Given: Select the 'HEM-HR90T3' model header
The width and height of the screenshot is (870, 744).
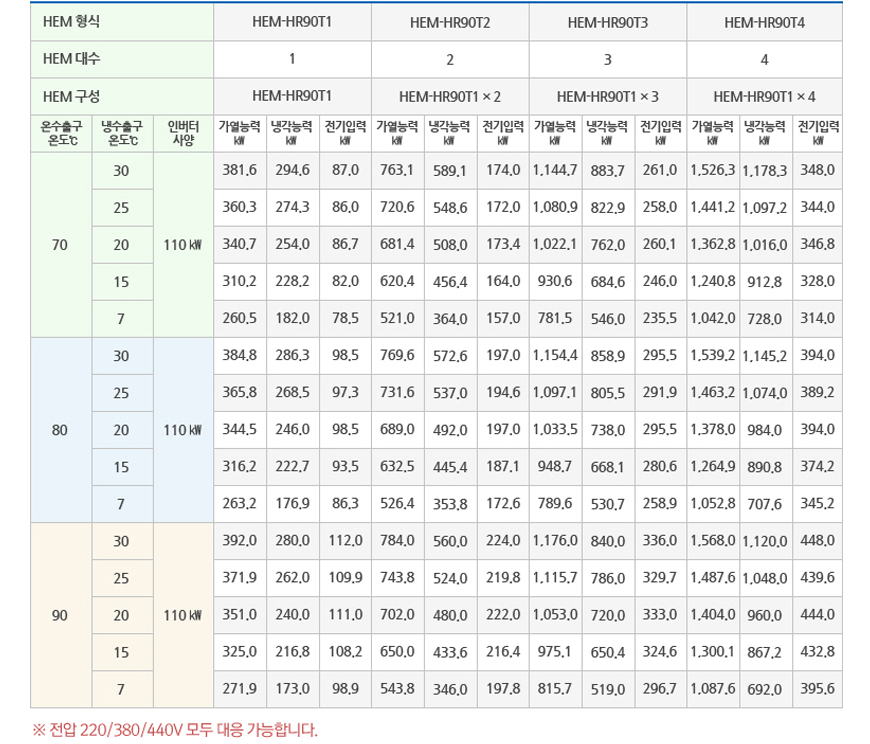Looking at the screenshot, I should pos(608,22).
